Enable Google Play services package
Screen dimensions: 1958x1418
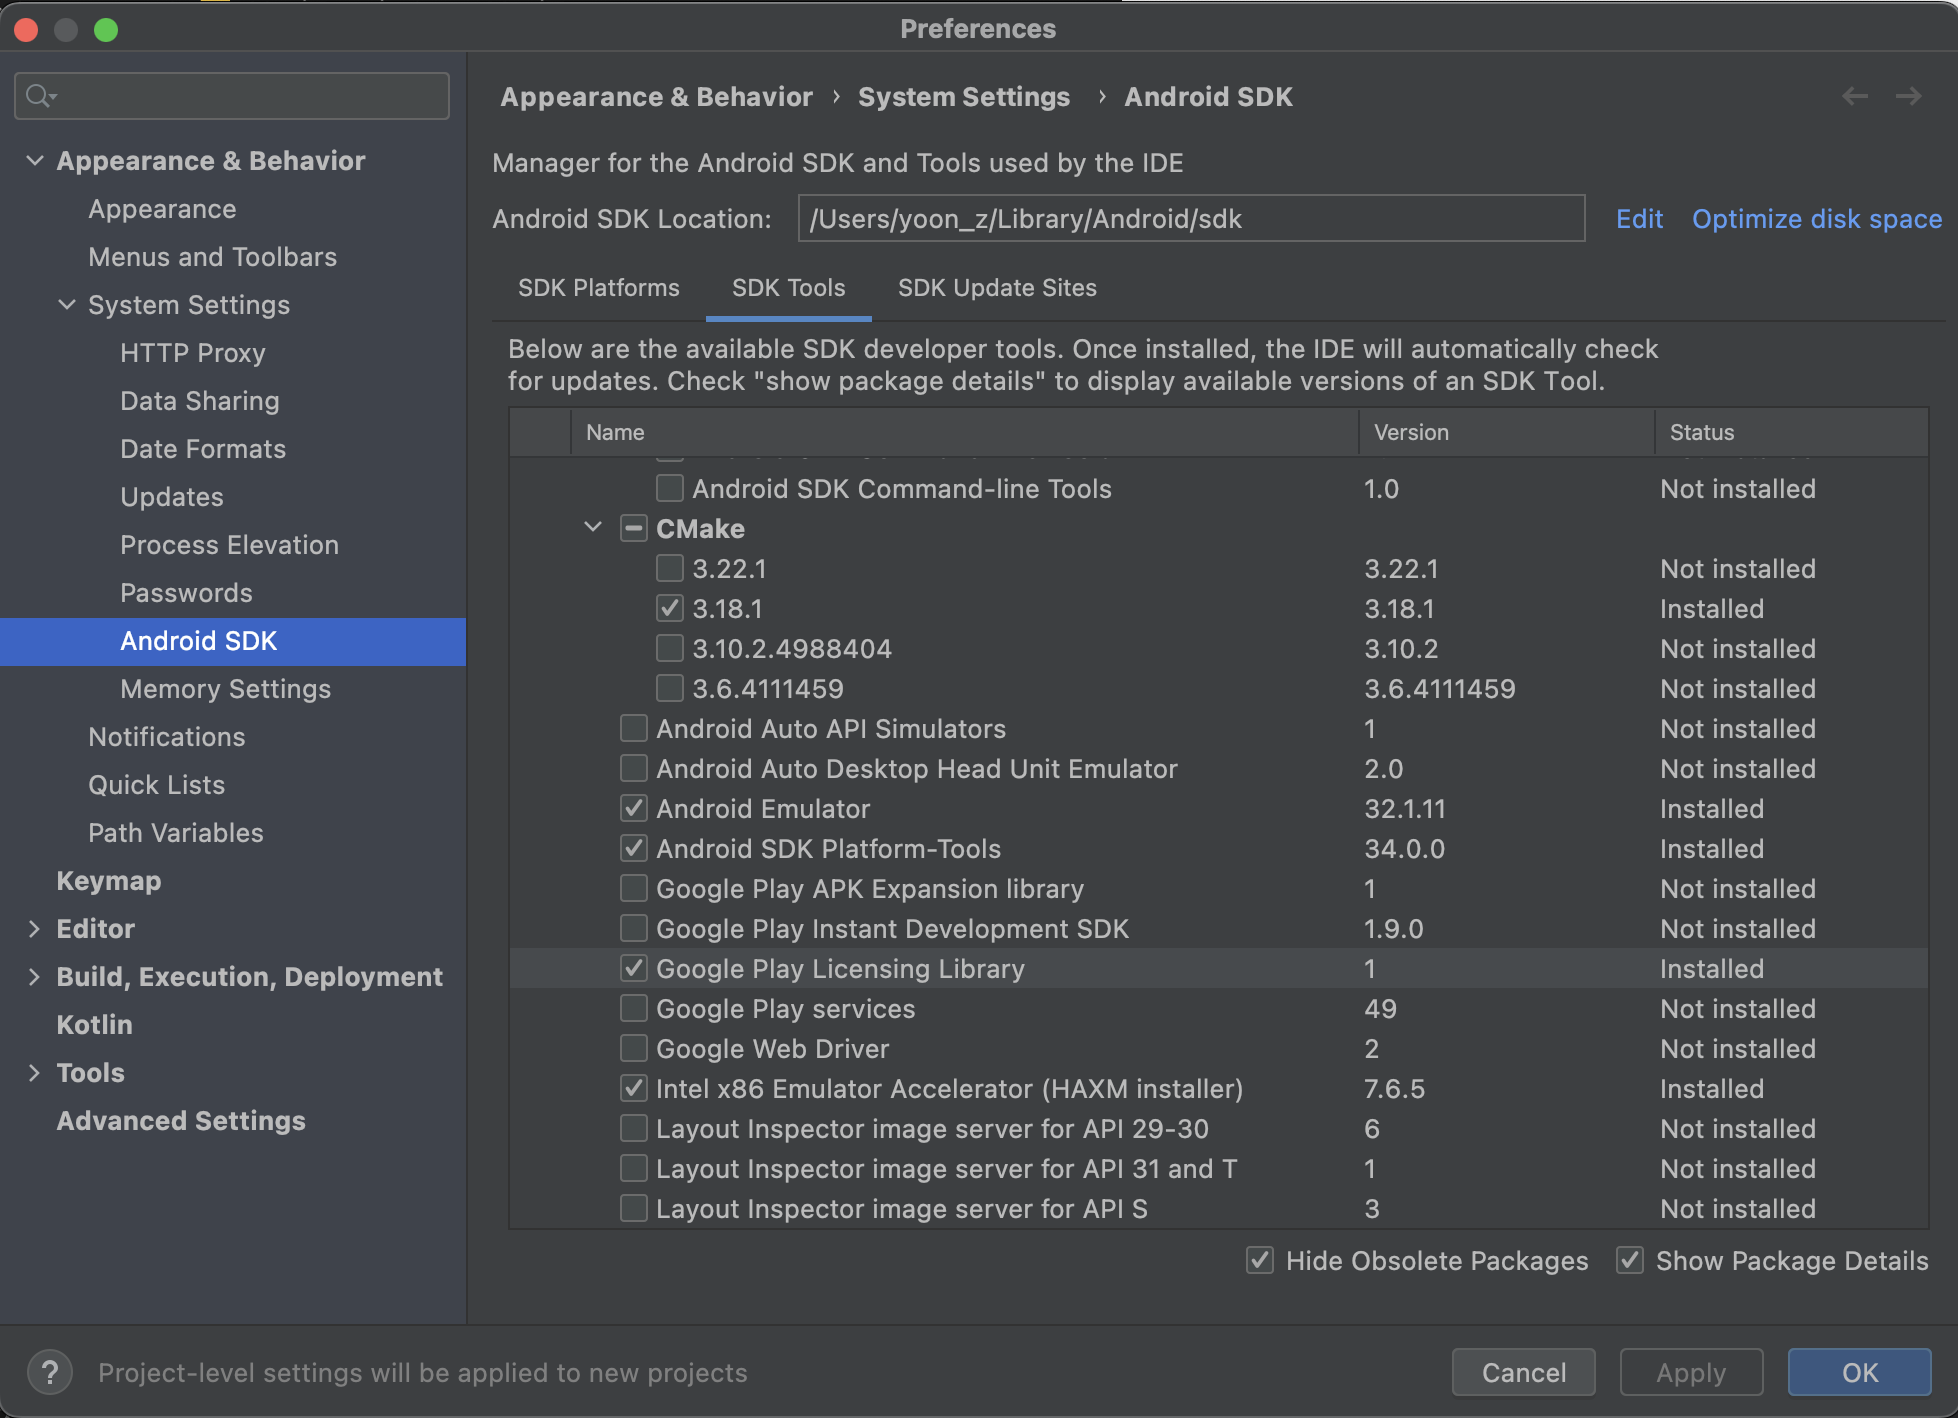point(634,1009)
